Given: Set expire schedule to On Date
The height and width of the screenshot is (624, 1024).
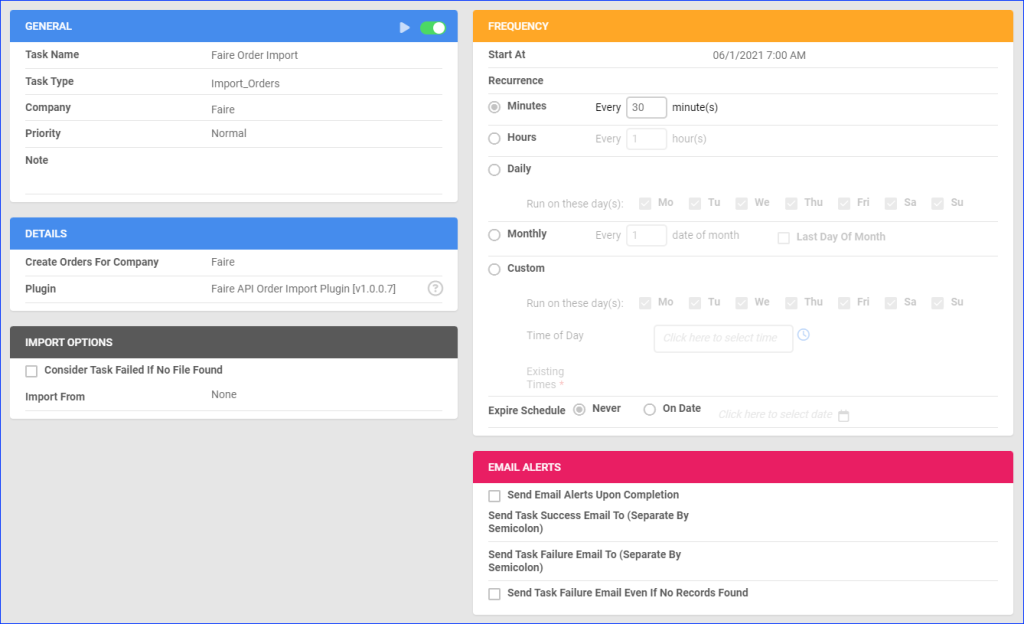Looking at the screenshot, I should pyautogui.click(x=650, y=409).
